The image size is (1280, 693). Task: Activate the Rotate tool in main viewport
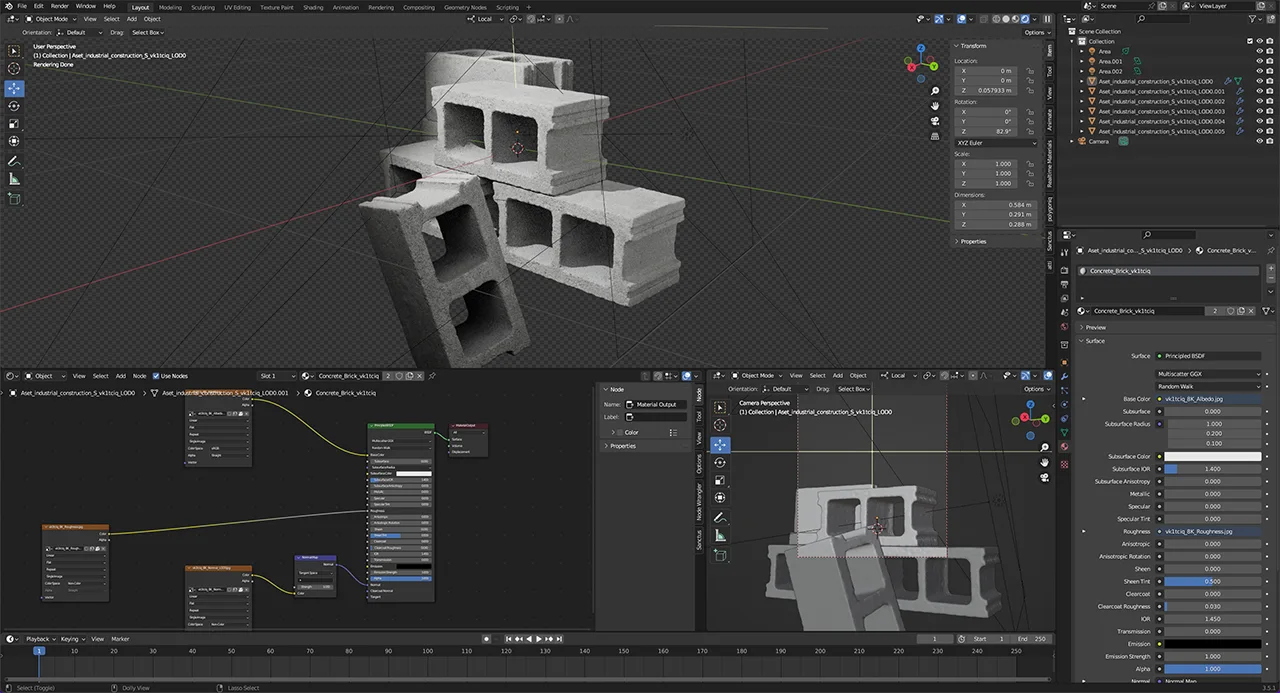coord(14,106)
